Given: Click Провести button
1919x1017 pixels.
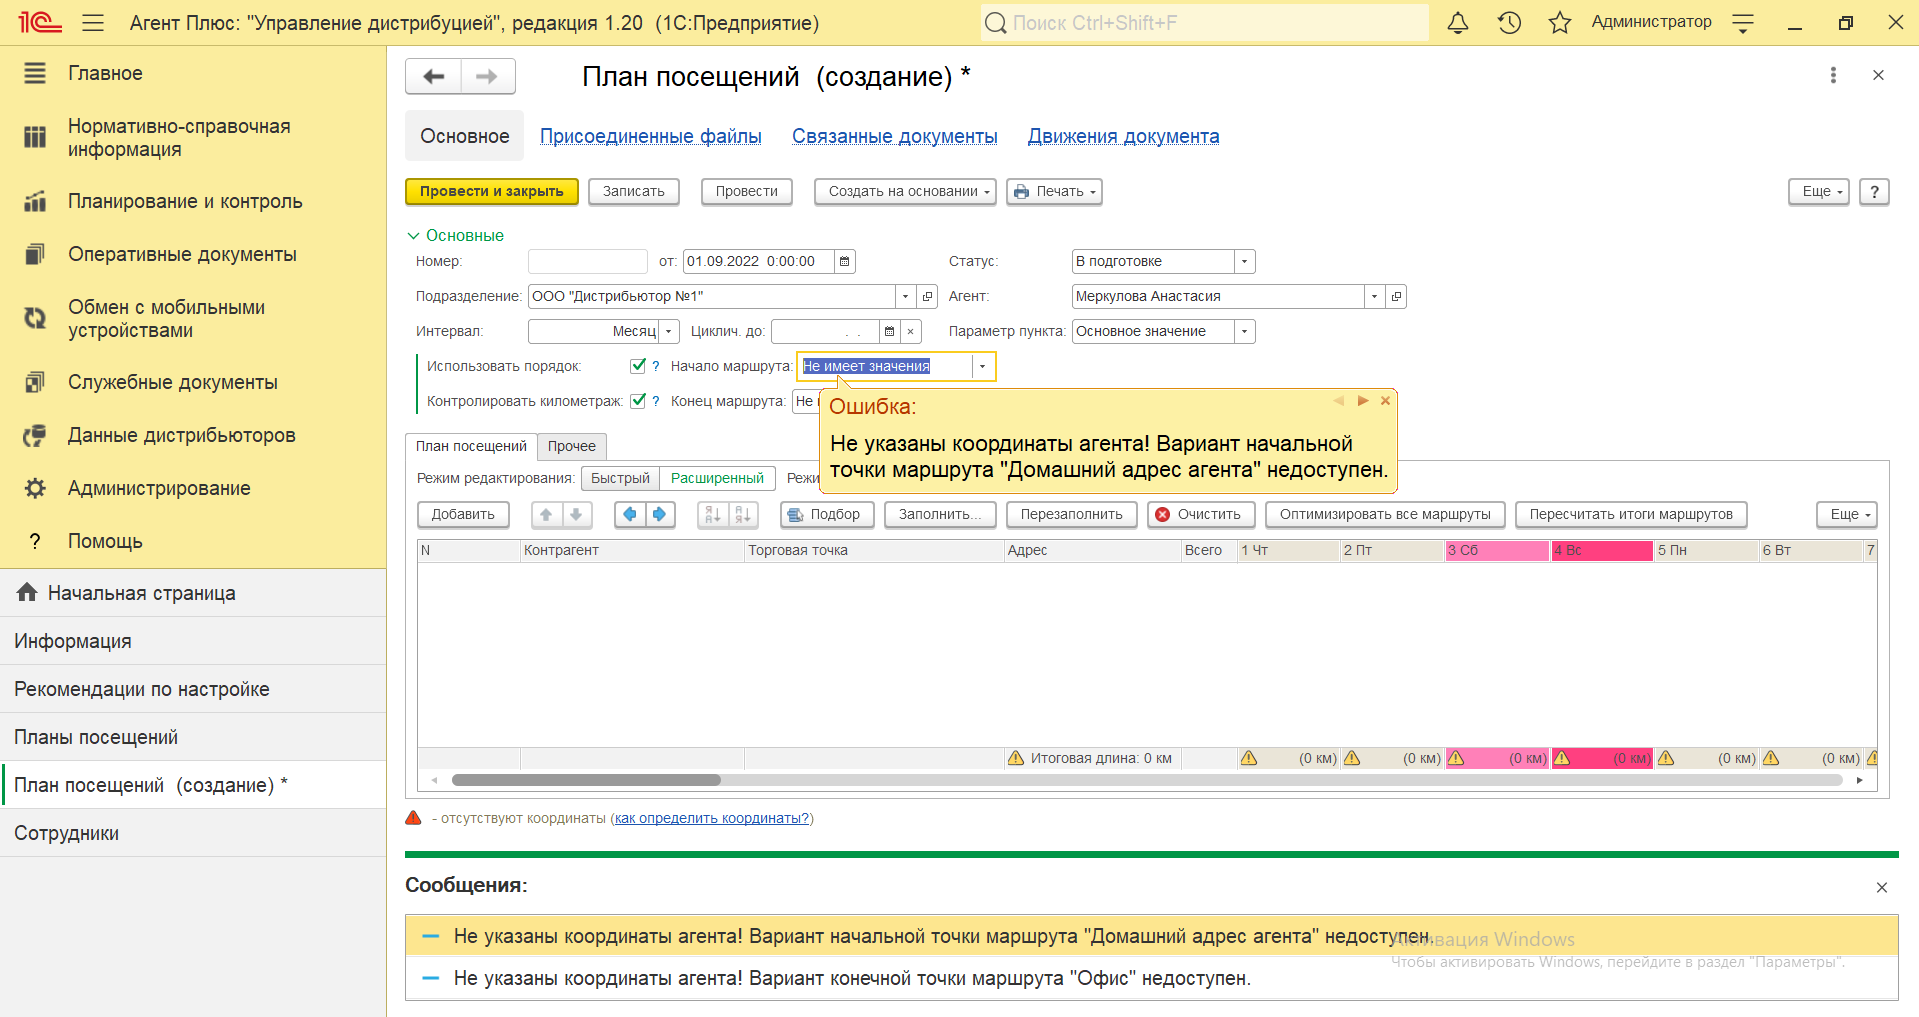Looking at the screenshot, I should (747, 191).
